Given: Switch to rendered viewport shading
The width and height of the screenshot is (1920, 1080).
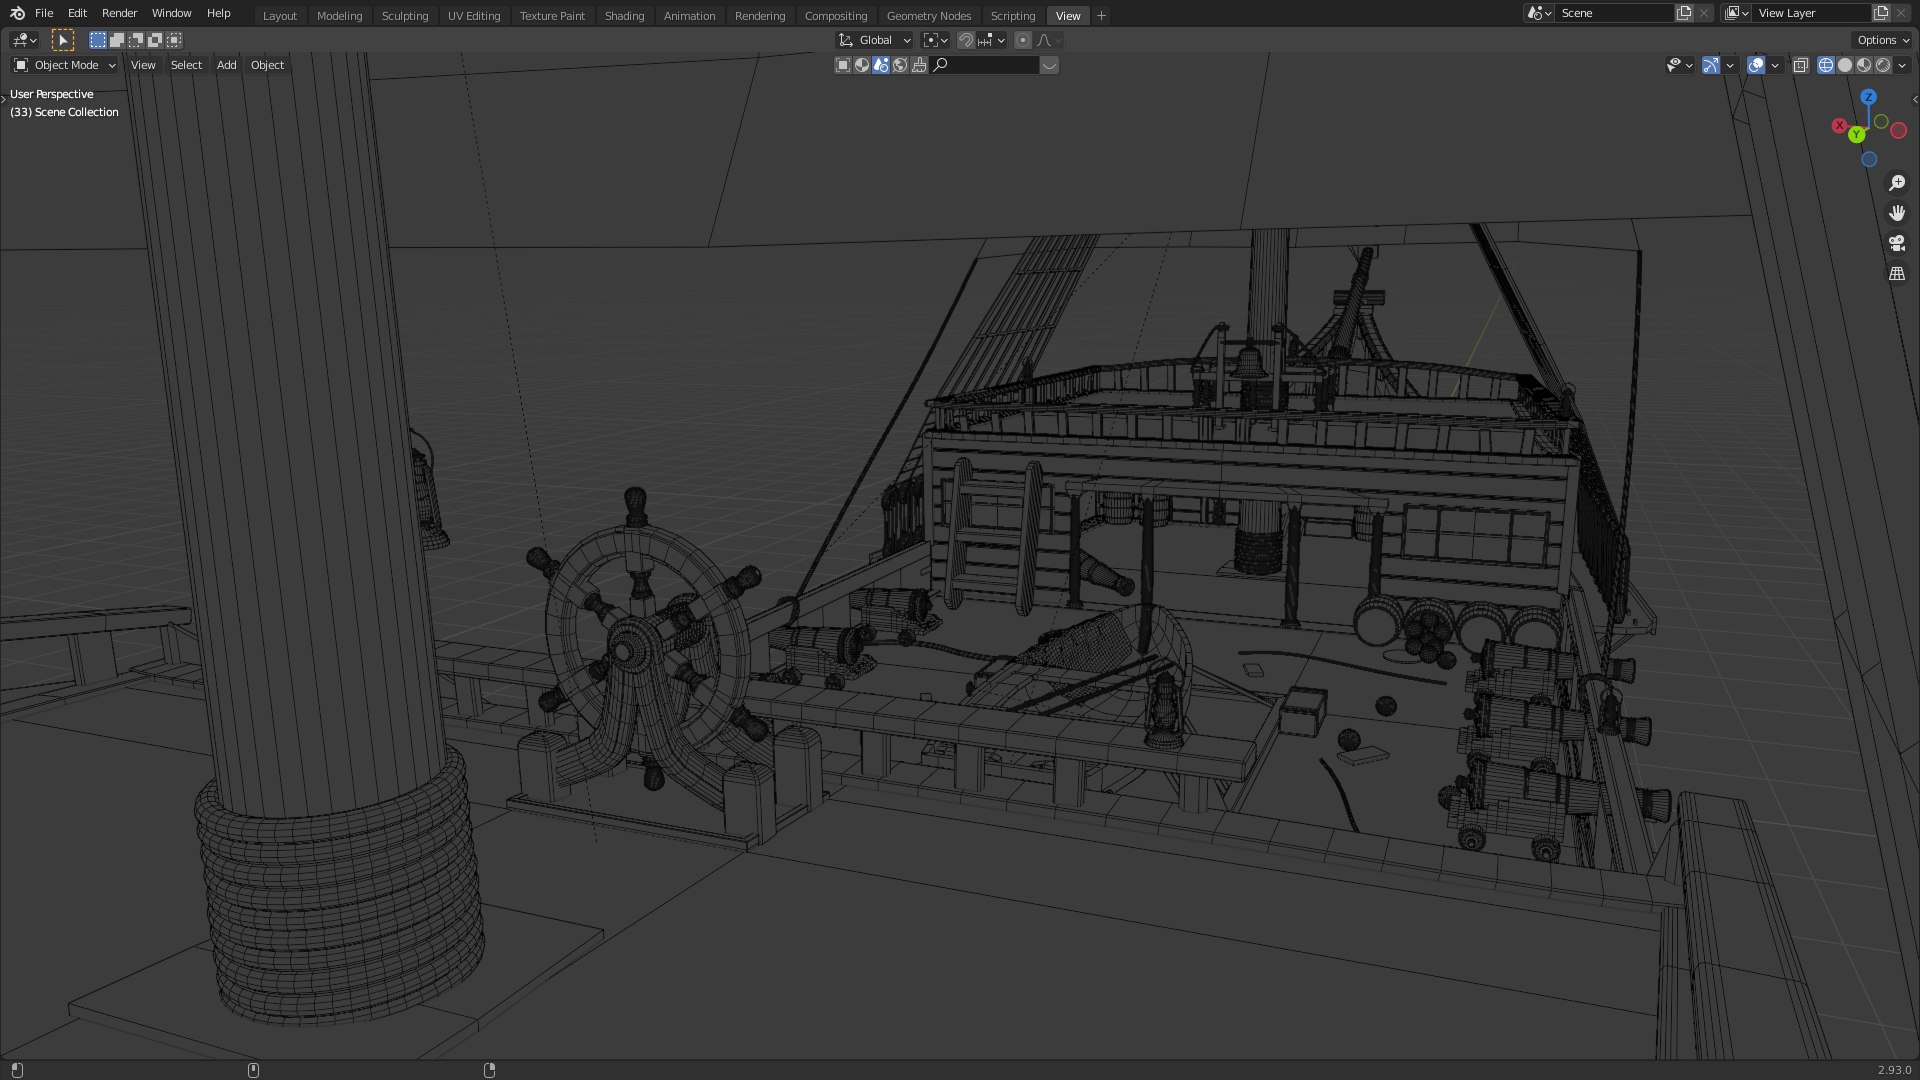Looking at the screenshot, I should click(1883, 65).
